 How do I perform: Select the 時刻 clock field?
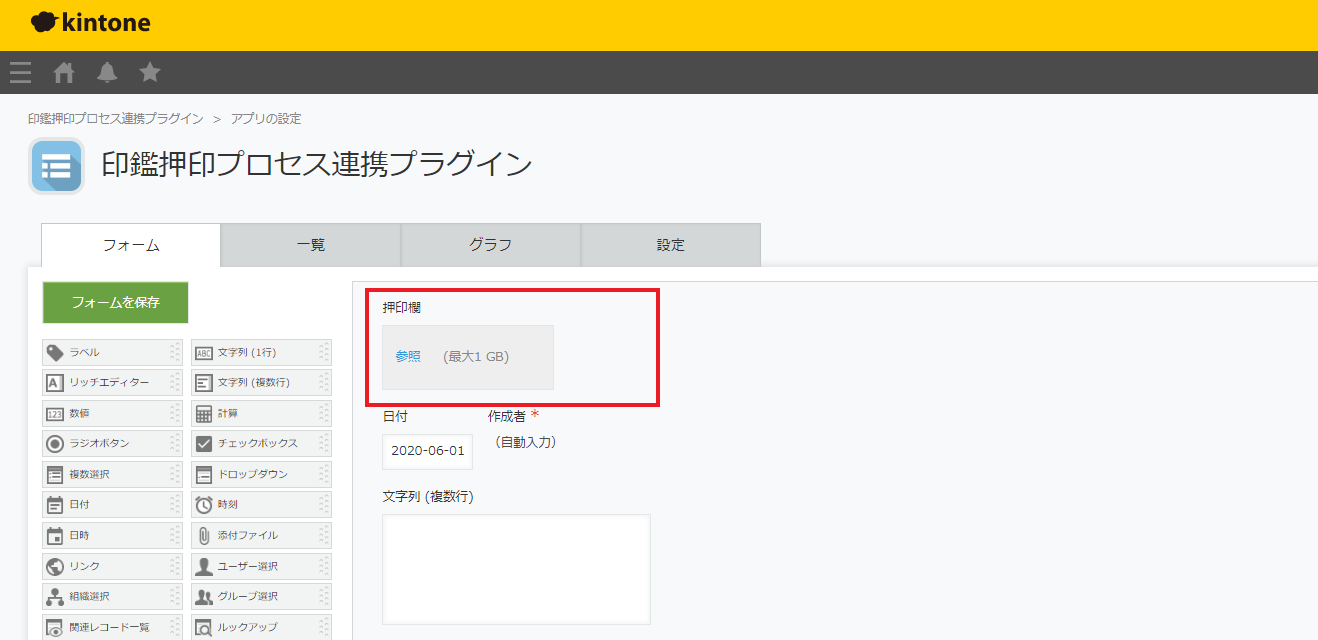pos(261,505)
